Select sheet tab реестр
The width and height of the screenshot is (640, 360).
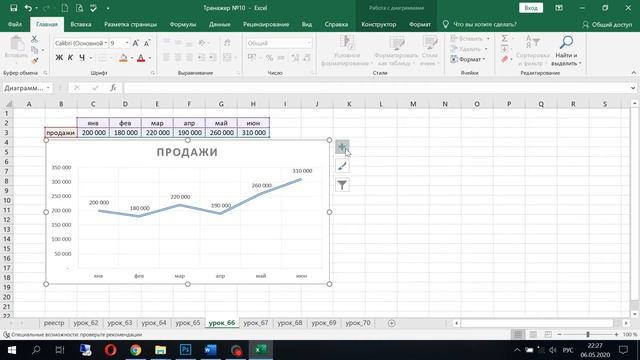[x=54, y=323]
